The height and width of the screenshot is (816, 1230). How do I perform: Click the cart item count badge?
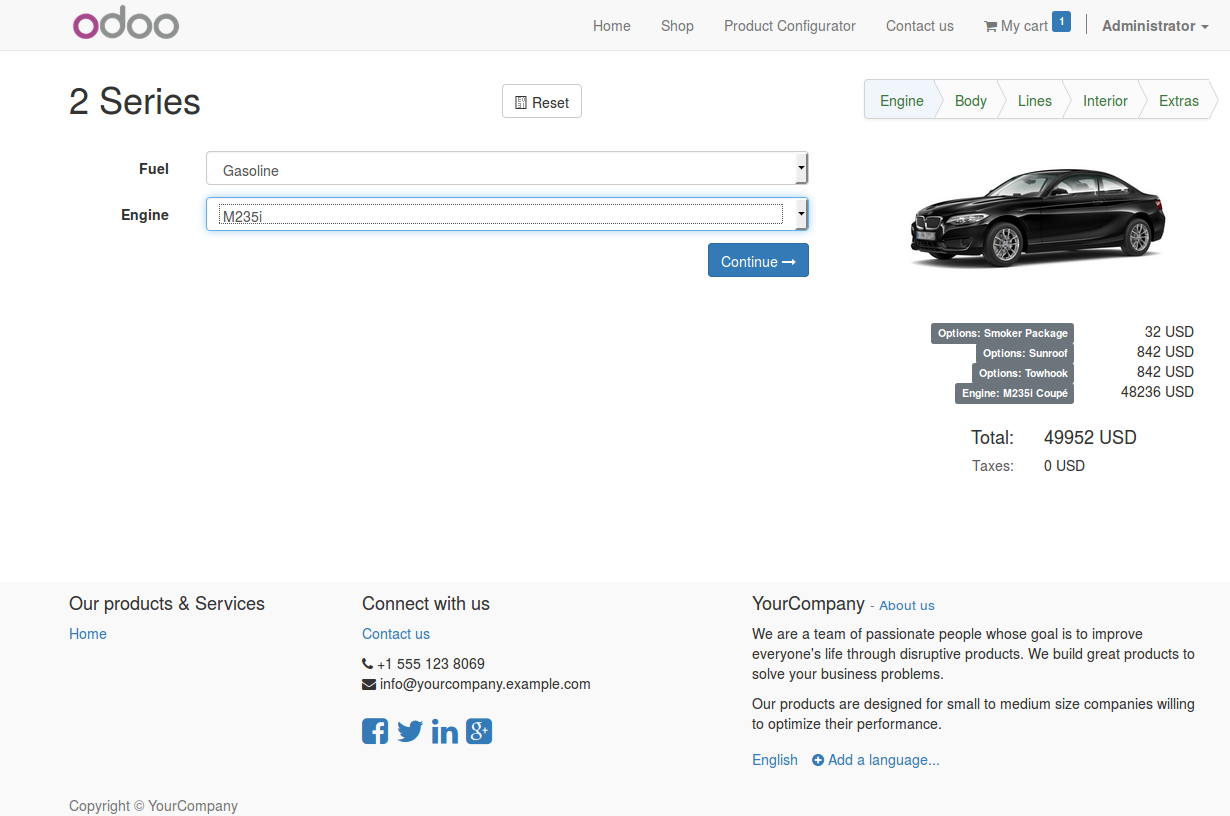tap(1061, 21)
